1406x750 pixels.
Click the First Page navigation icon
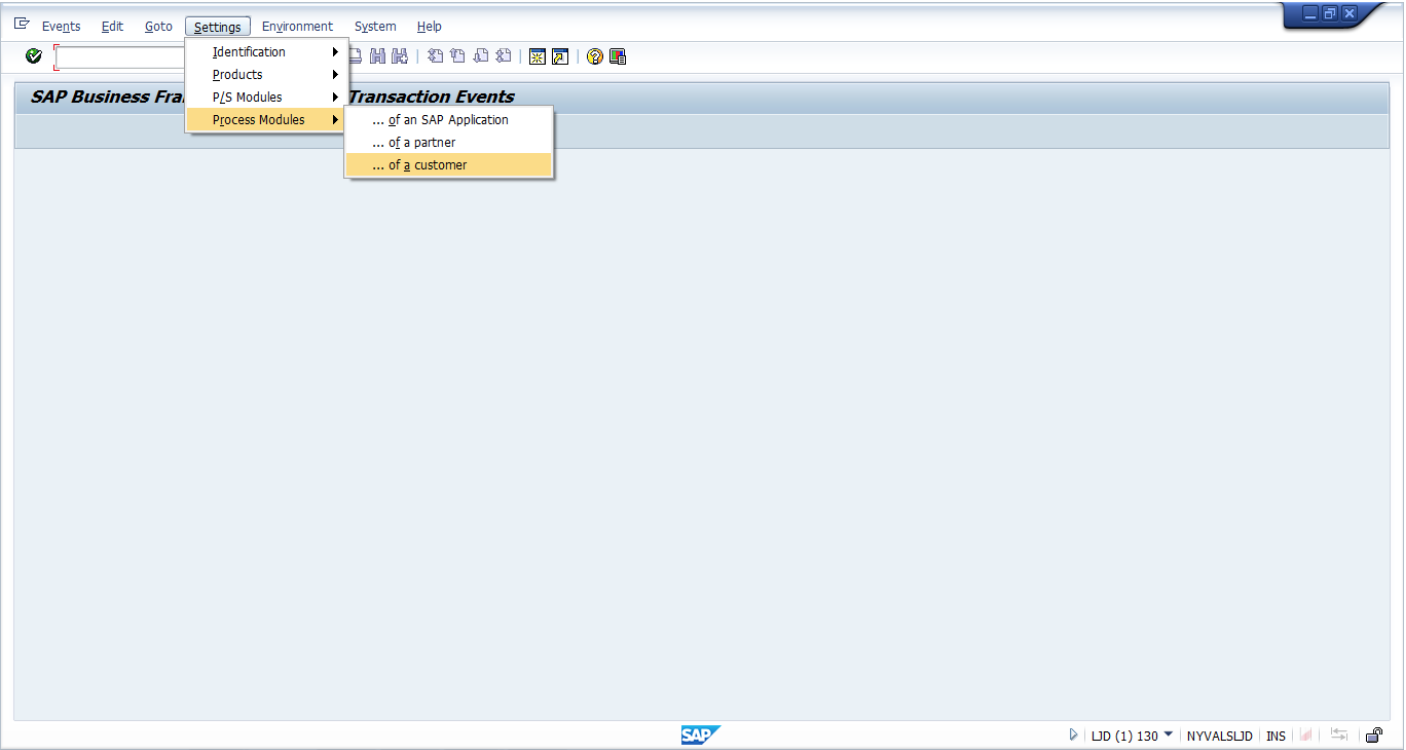tap(437, 57)
